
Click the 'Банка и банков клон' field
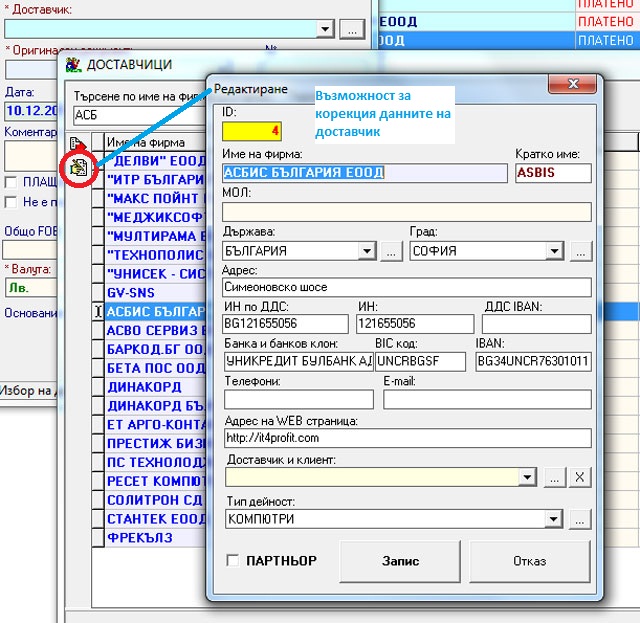coord(298,361)
